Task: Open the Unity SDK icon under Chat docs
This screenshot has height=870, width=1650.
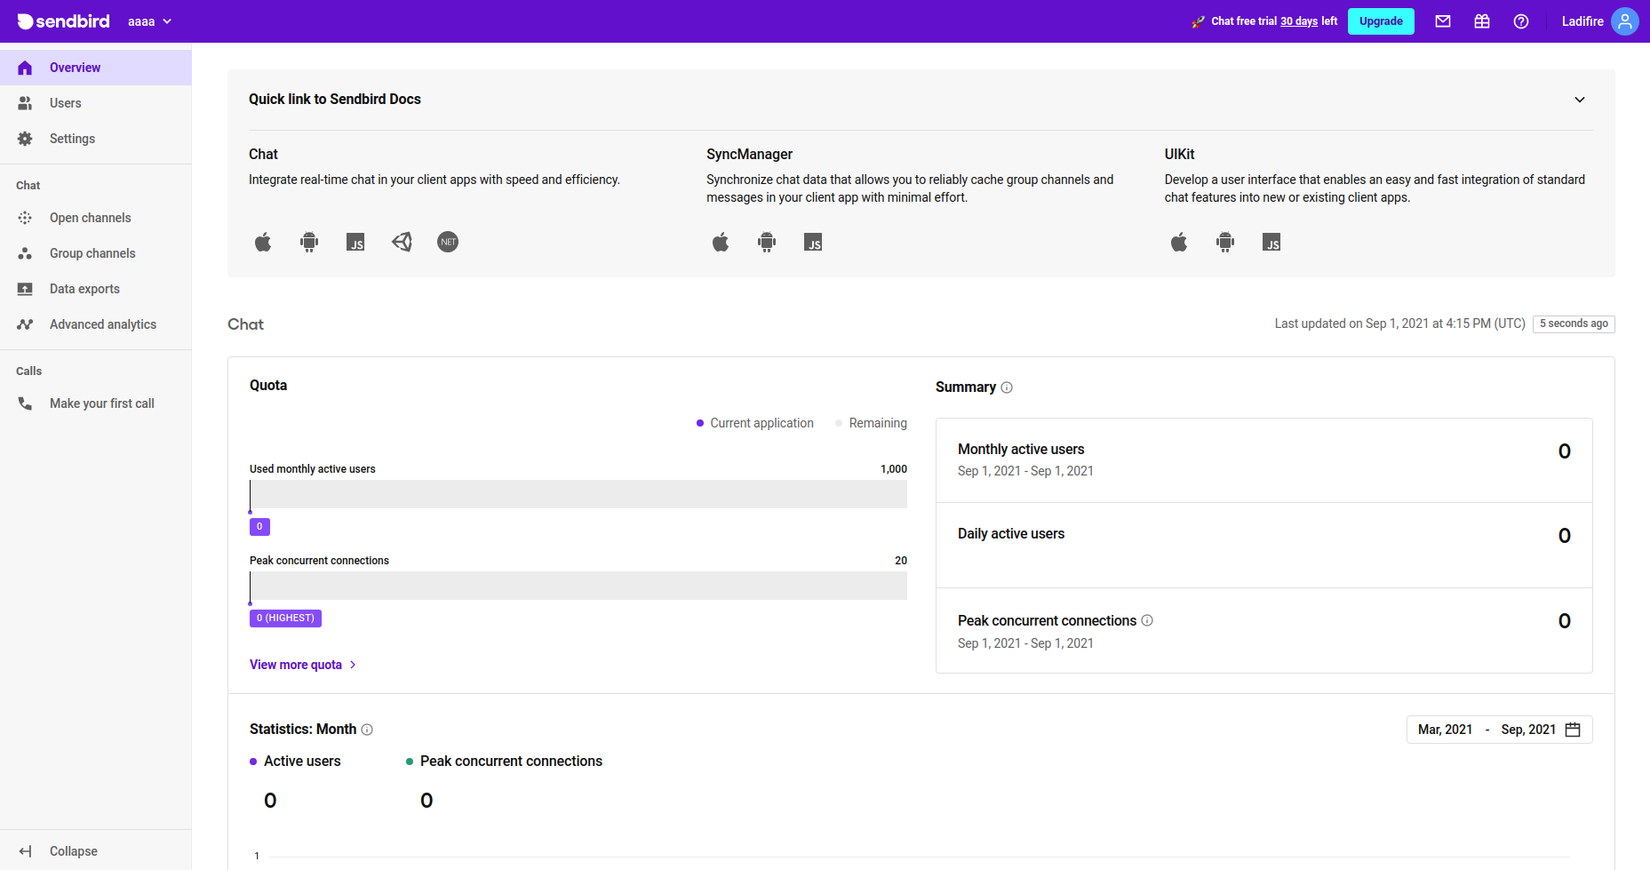Action: click(x=402, y=242)
